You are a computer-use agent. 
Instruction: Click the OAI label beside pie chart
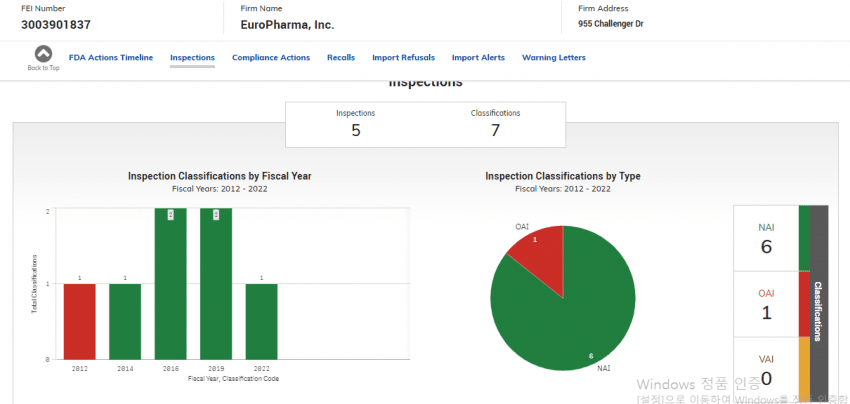521,227
